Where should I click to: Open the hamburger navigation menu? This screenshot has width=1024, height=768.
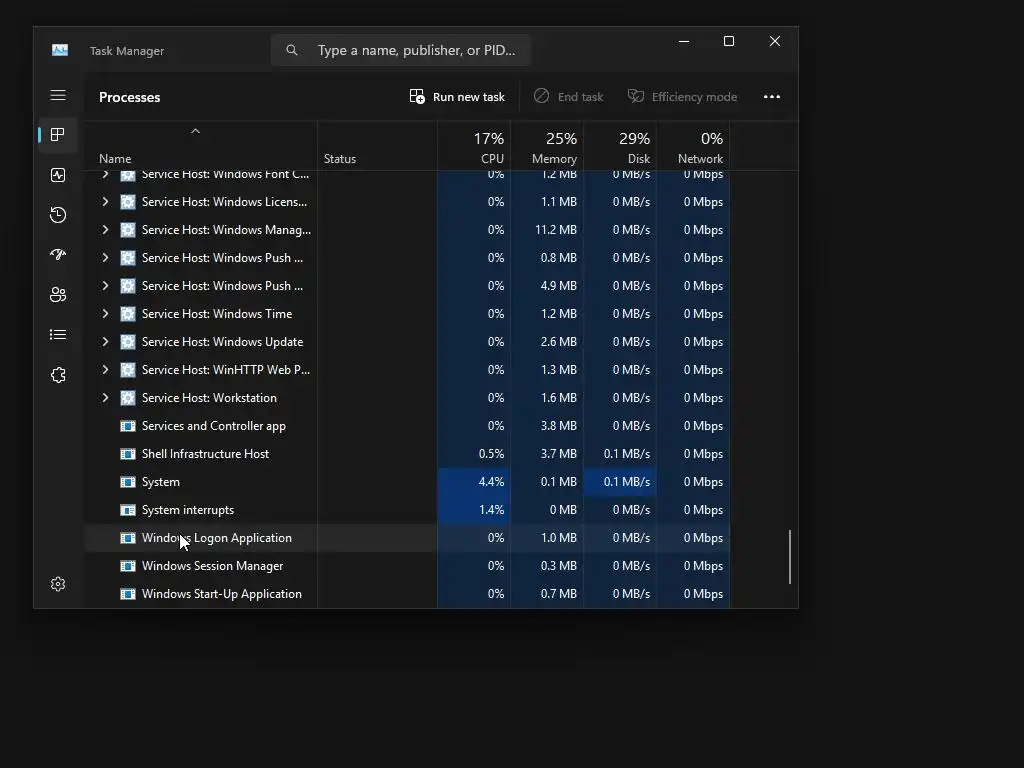(x=57, y=95)
